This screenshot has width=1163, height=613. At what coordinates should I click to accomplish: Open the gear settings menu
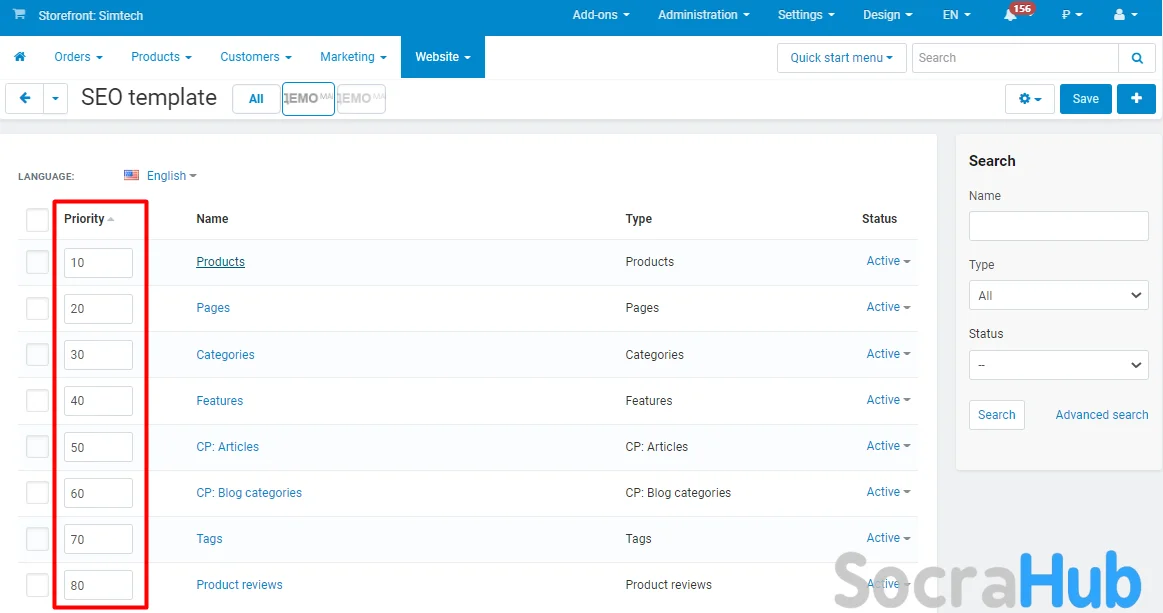1029,99
